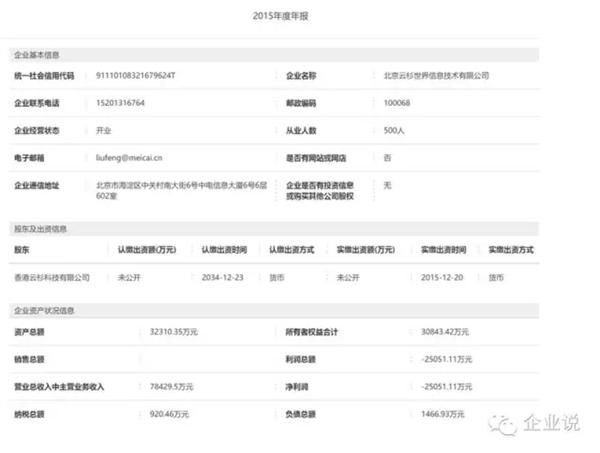Click the WeChat logo watermark icon
Image resolution: width=600 pixels, height=453 pixels.
point(507,423)
